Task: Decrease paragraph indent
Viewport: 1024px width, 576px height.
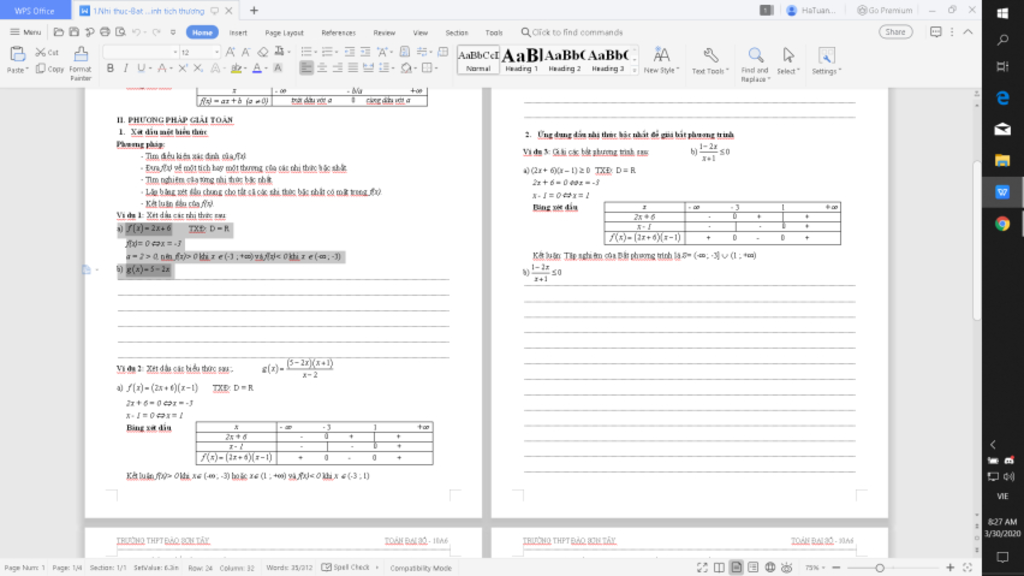Action: click(x=350, y=52)
